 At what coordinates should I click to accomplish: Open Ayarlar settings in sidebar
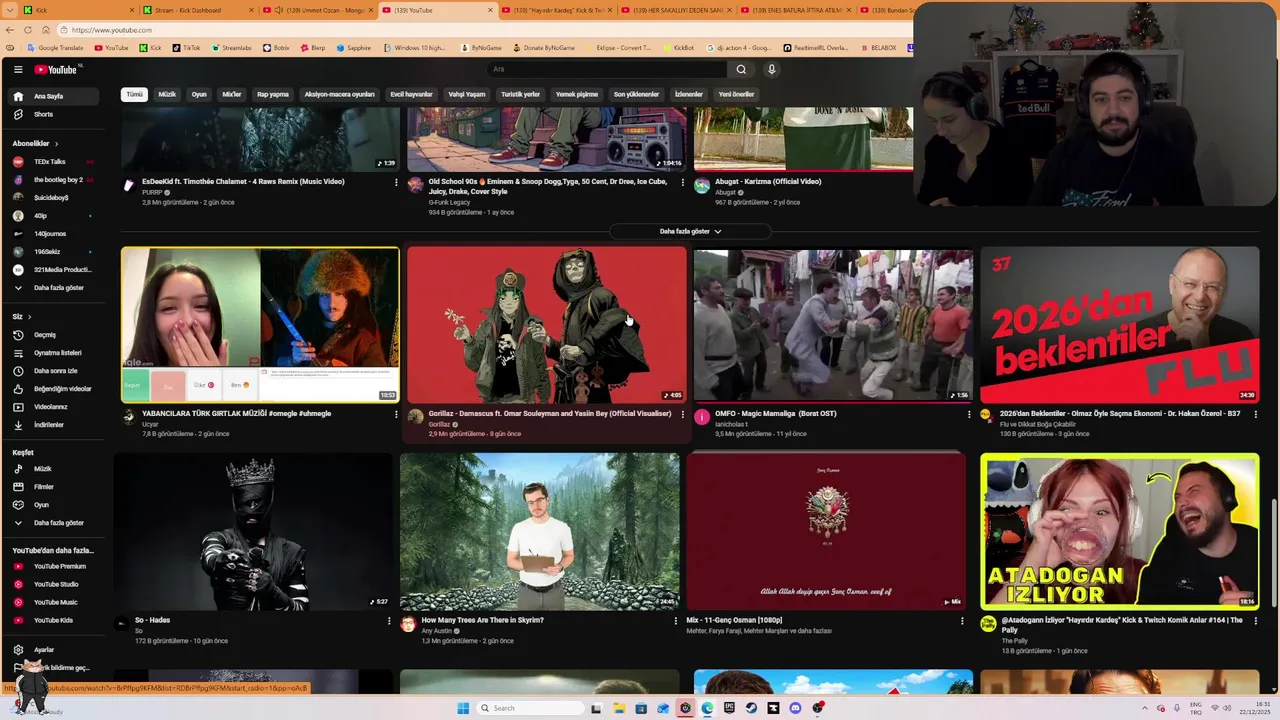(x=55, y=650)
